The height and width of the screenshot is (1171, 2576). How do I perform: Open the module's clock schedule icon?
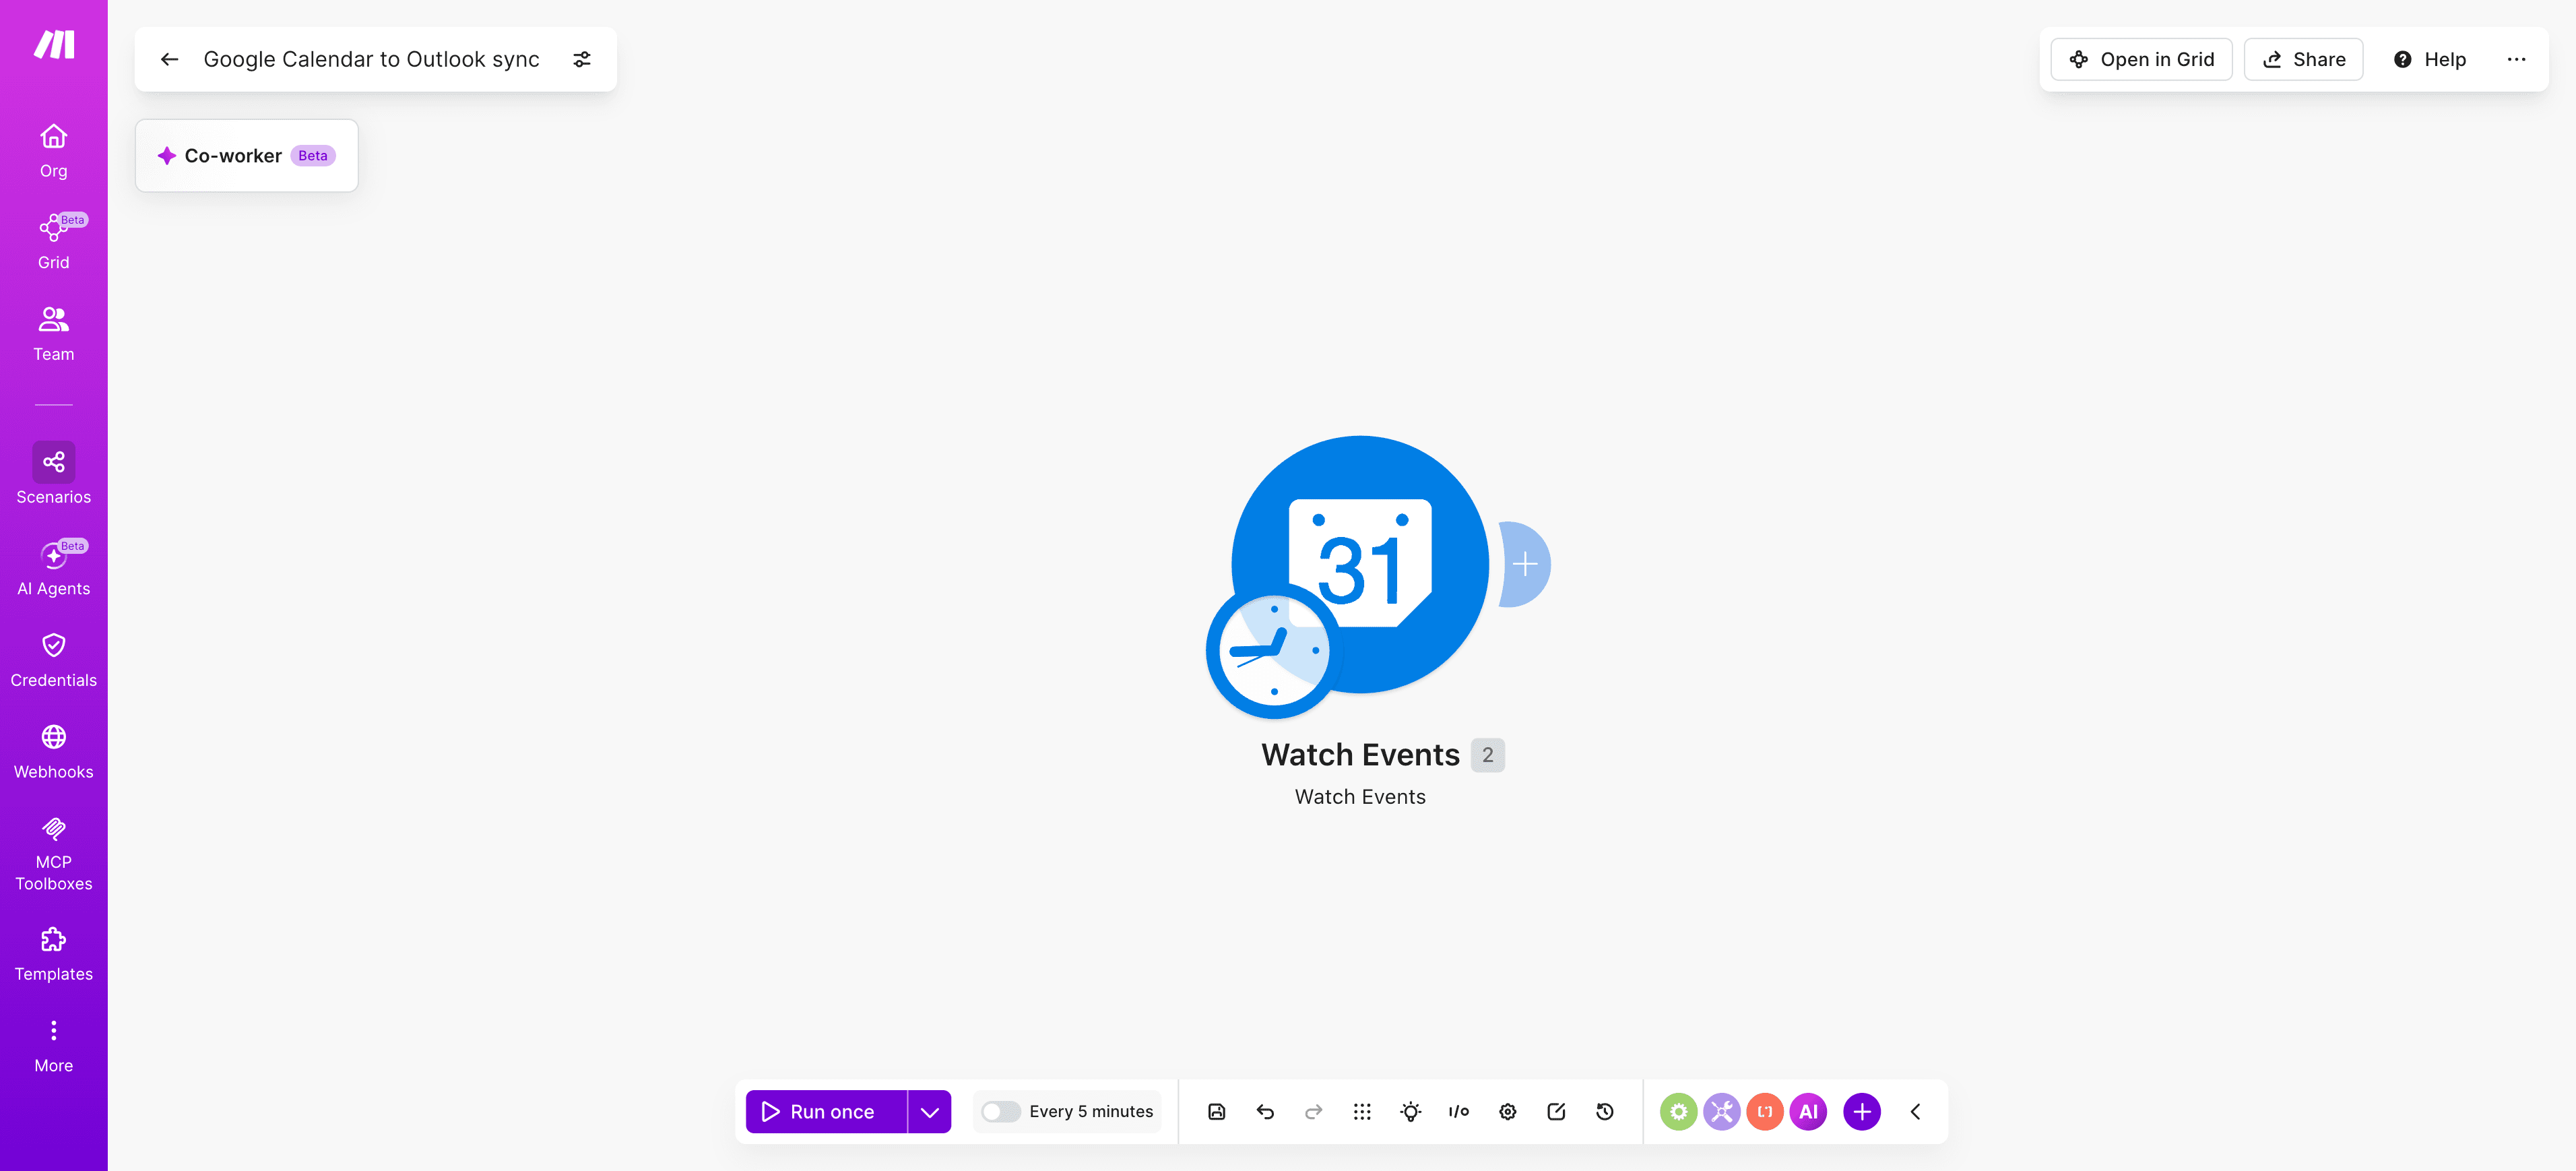click(1273, 650)
